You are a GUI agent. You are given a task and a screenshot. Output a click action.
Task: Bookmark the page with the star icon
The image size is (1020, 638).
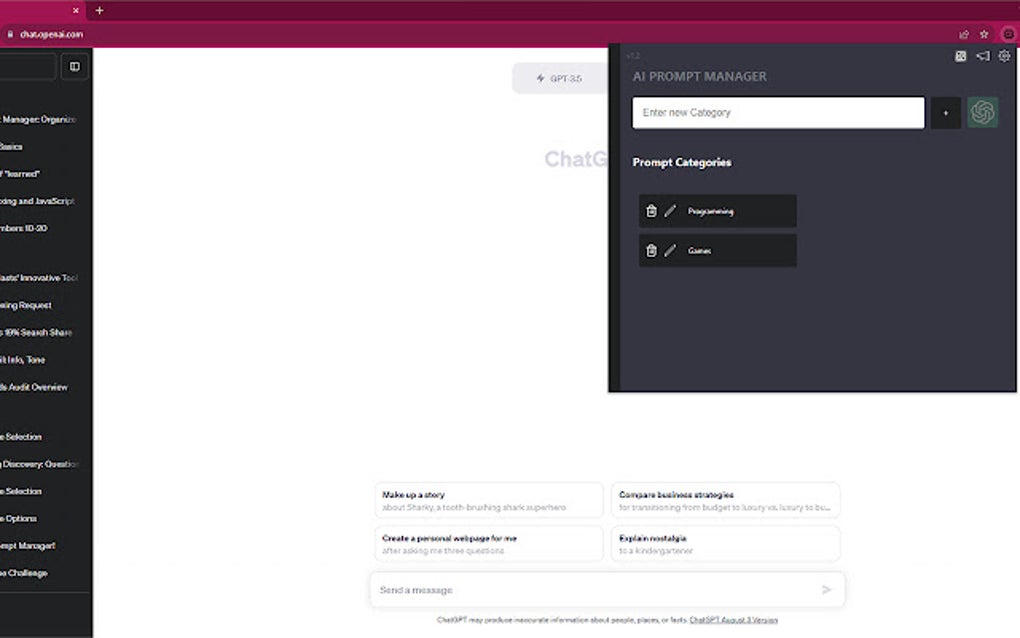984,33
